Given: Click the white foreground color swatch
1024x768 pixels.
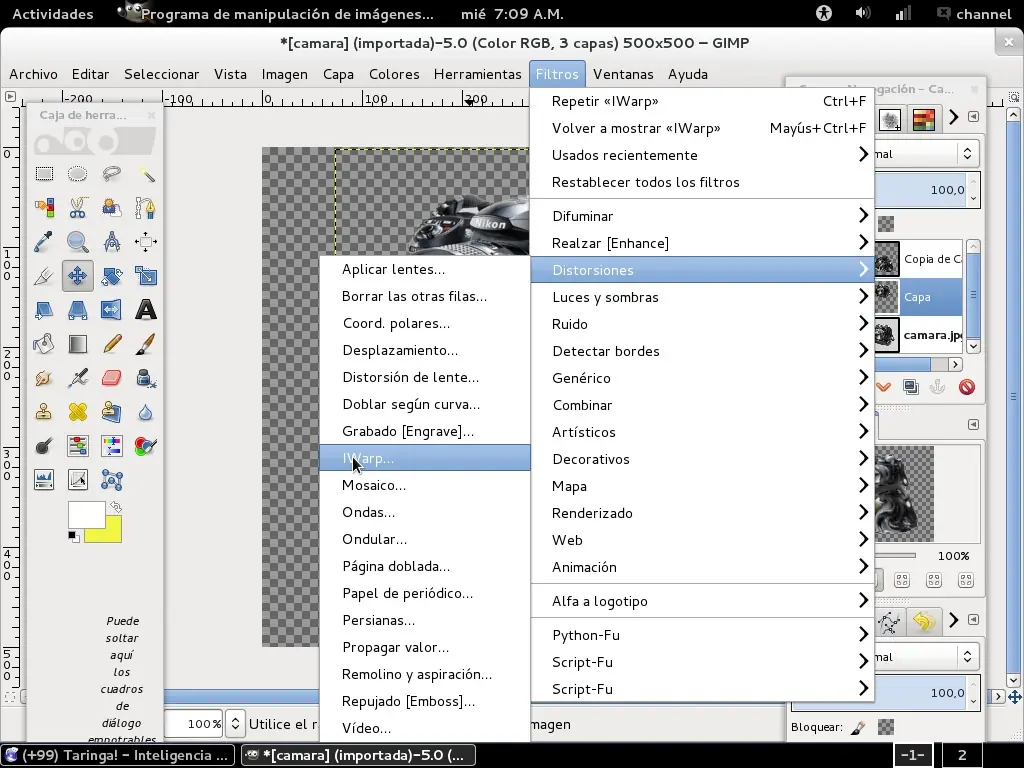Looking at the screenshot, I should pos(86,515).
